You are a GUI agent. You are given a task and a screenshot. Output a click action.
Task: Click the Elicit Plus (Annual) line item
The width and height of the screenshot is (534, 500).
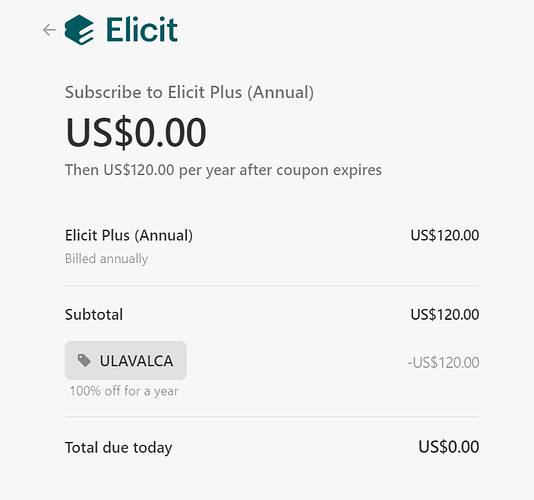(129, 235)
